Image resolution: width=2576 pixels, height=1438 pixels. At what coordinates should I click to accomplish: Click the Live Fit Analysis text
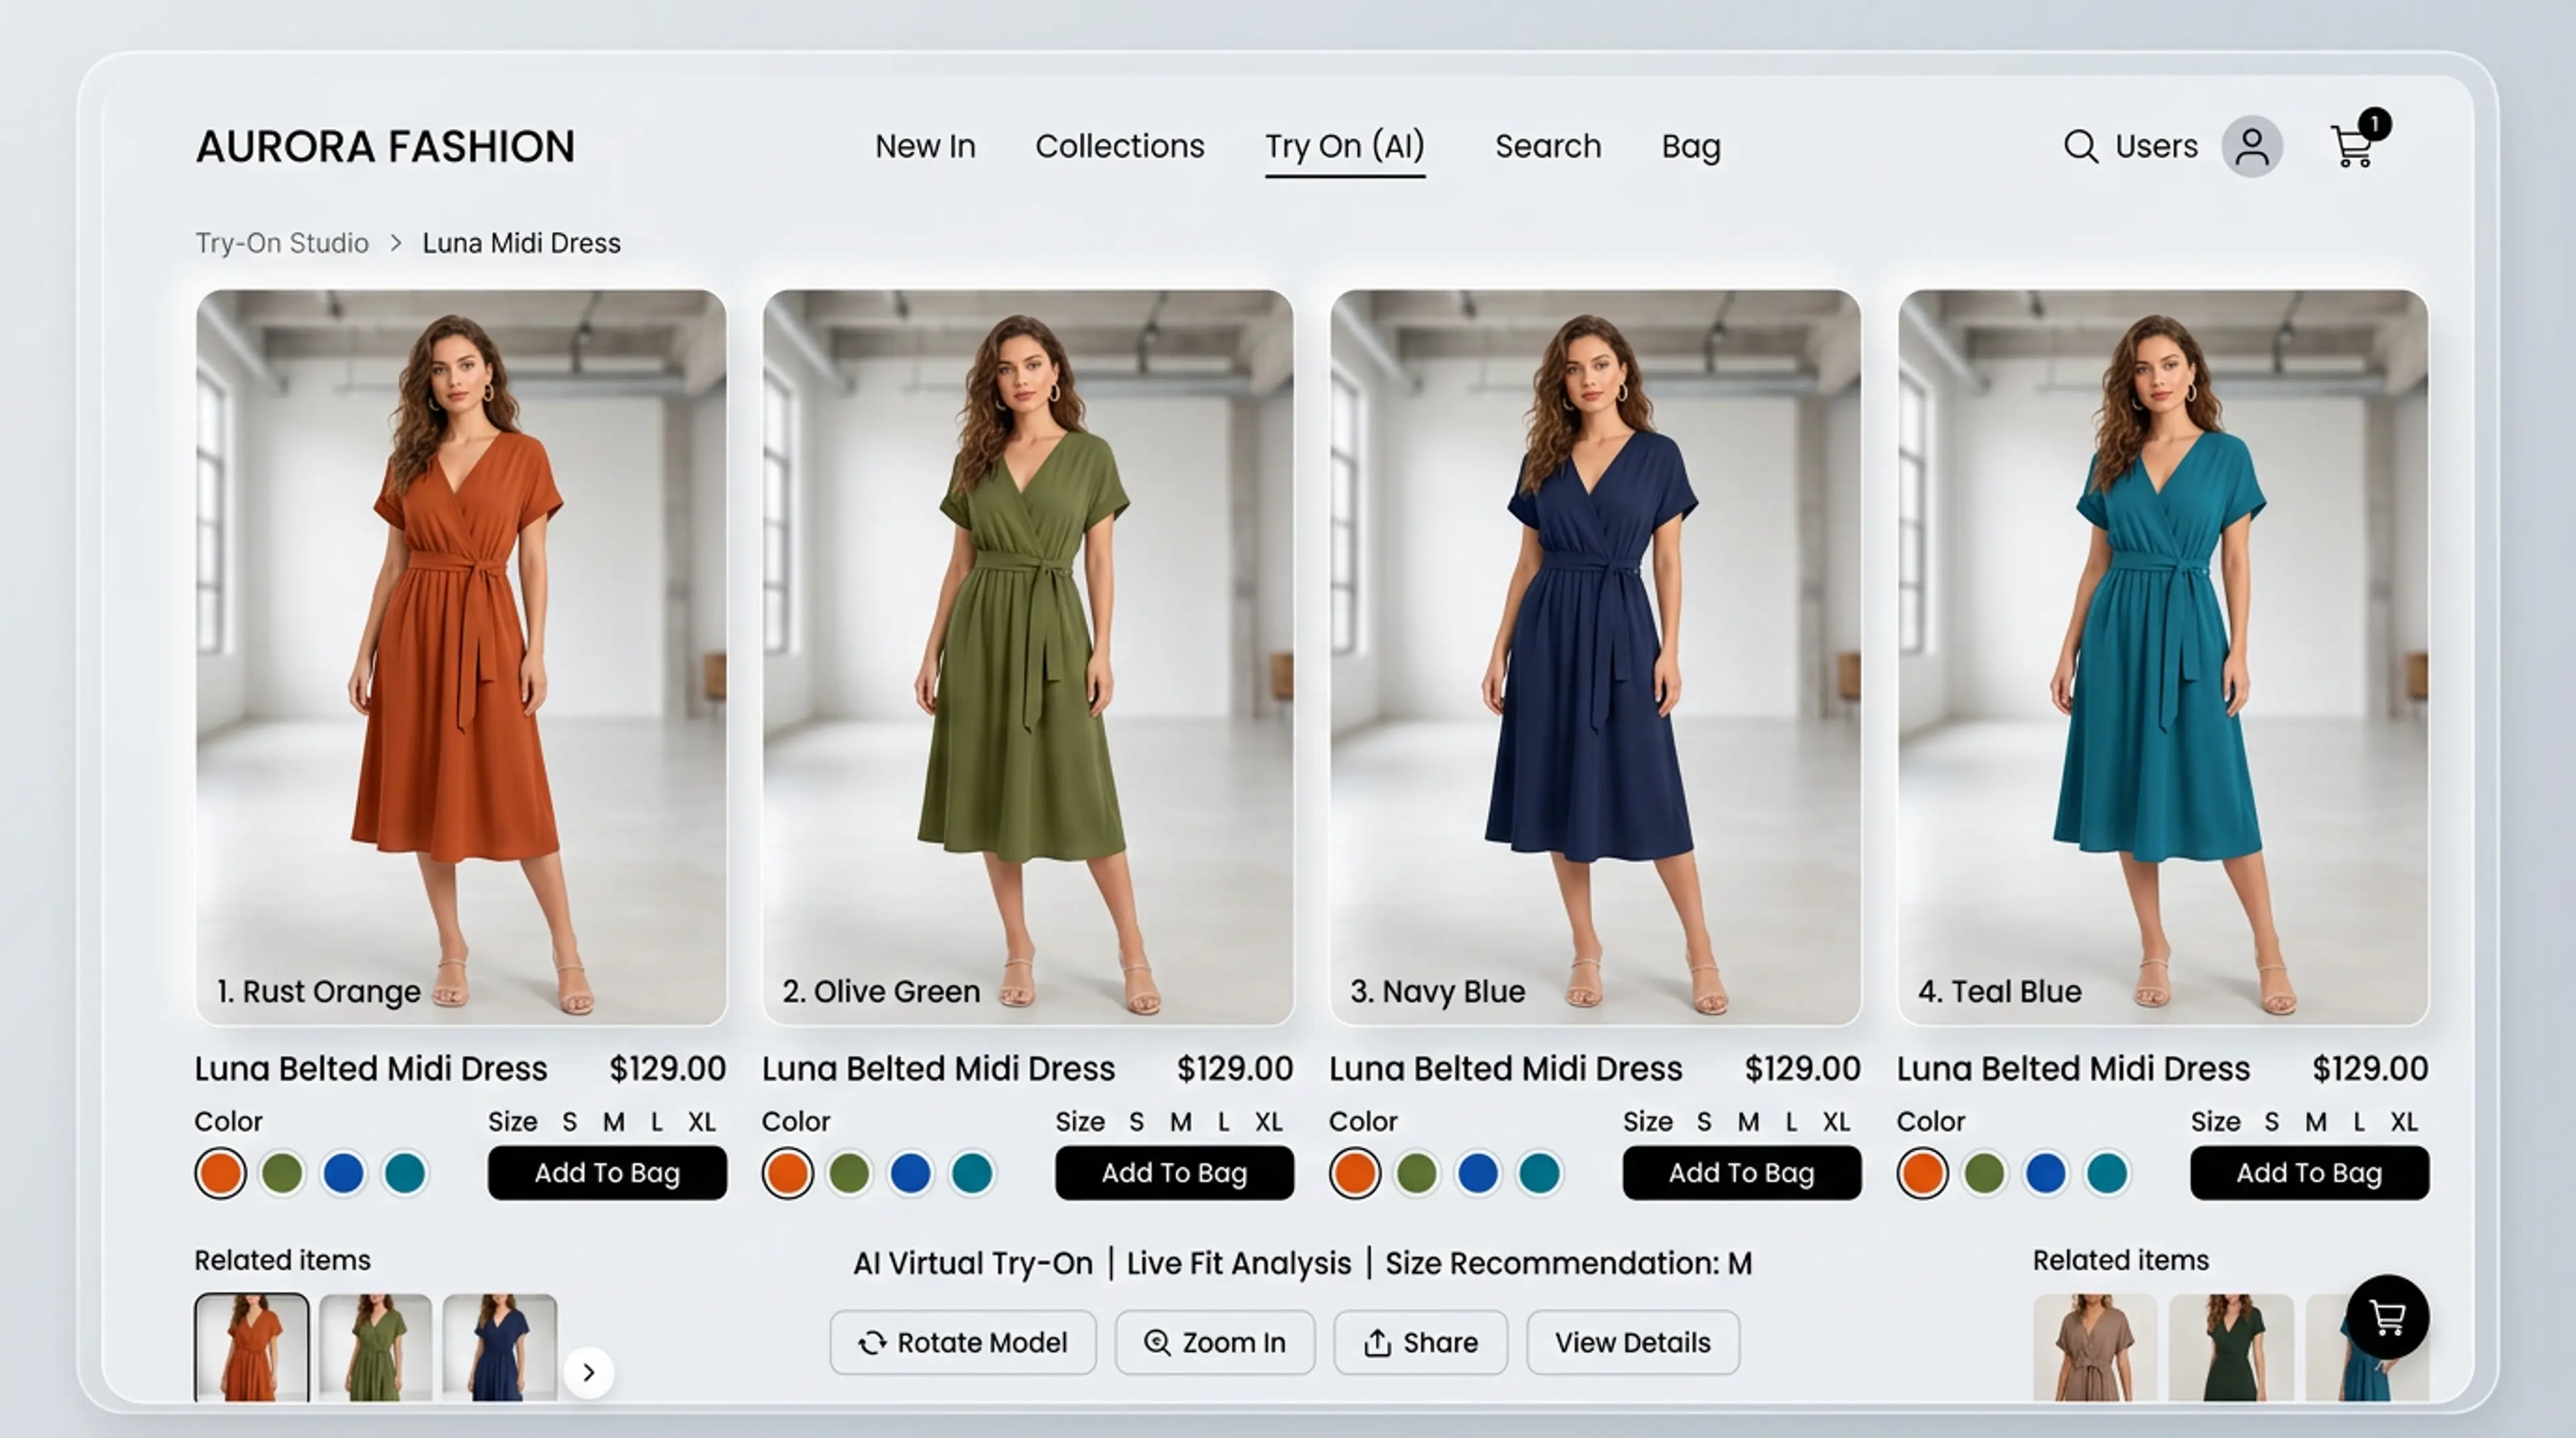[1238, 1263]
